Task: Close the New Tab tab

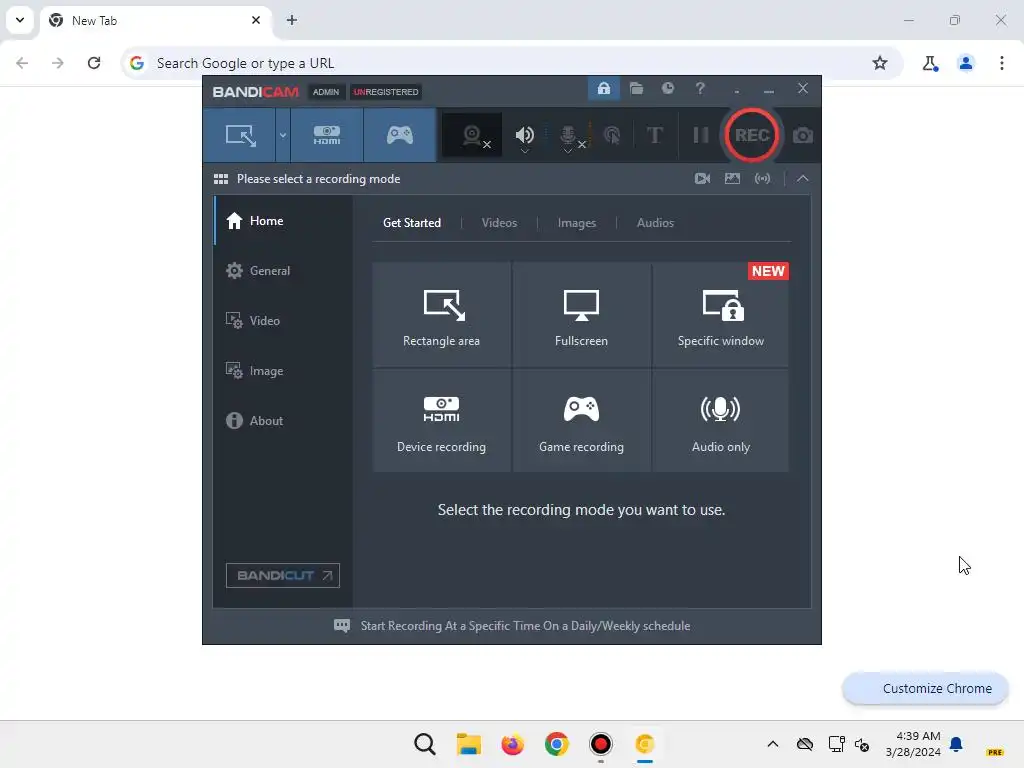Action: tap(256, 20)
